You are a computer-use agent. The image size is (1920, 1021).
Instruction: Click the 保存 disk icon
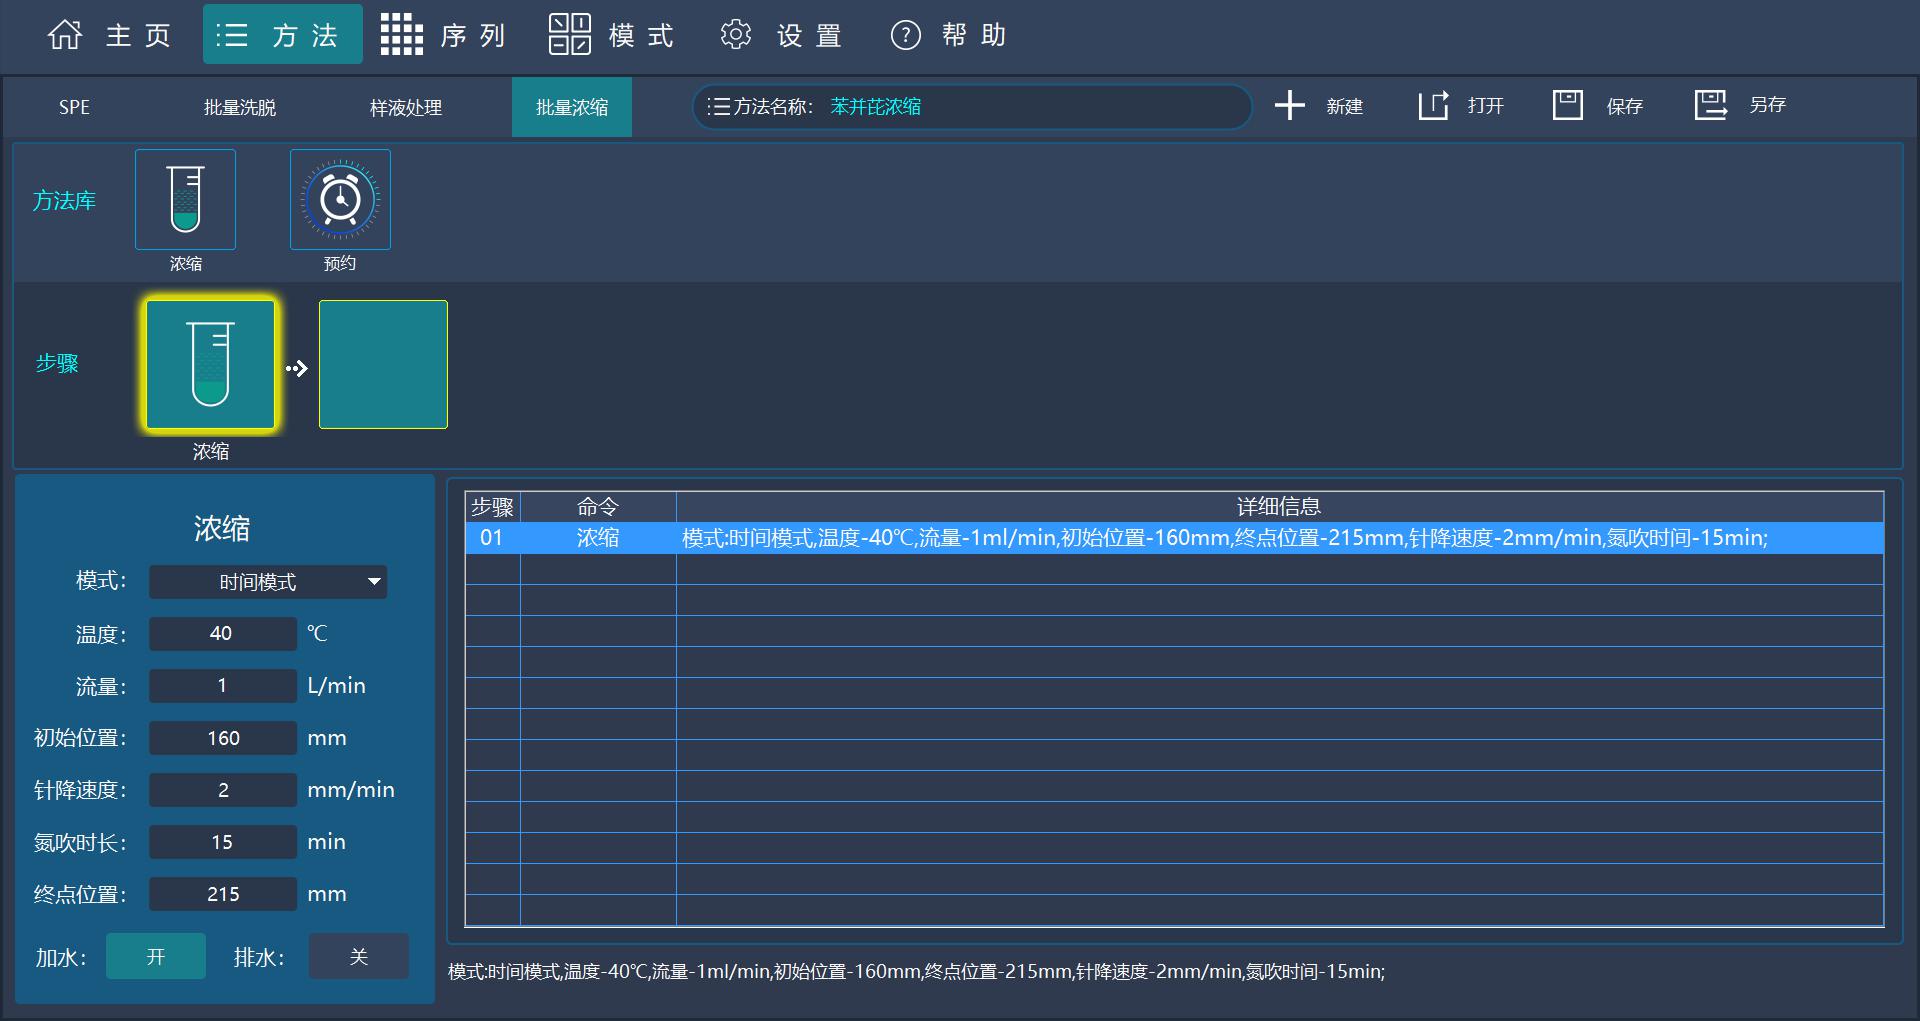click(1567, 105)
